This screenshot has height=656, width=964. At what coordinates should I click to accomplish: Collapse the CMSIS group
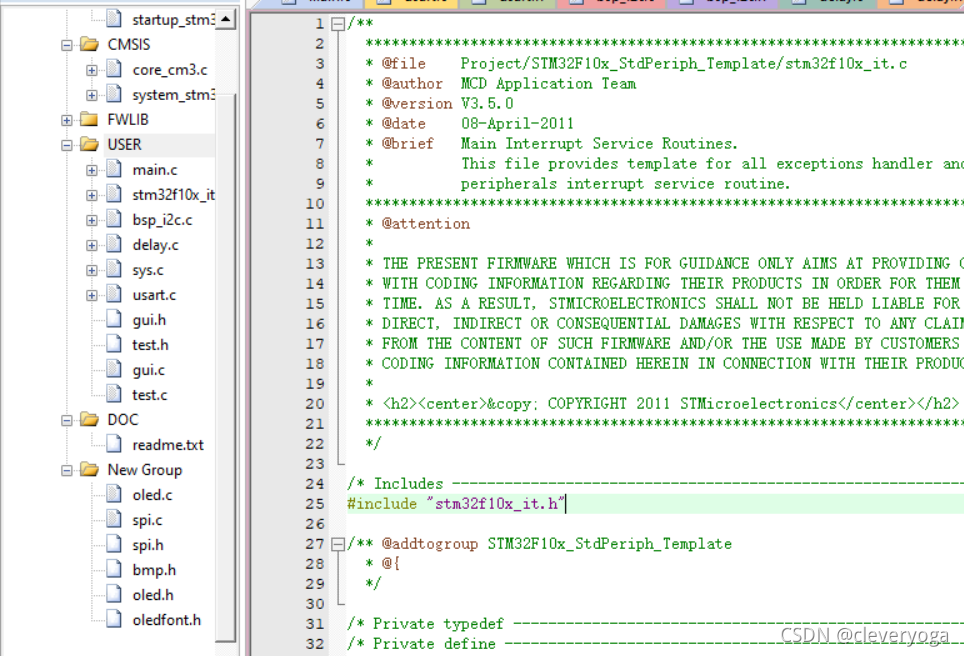(x=66, y=45)
